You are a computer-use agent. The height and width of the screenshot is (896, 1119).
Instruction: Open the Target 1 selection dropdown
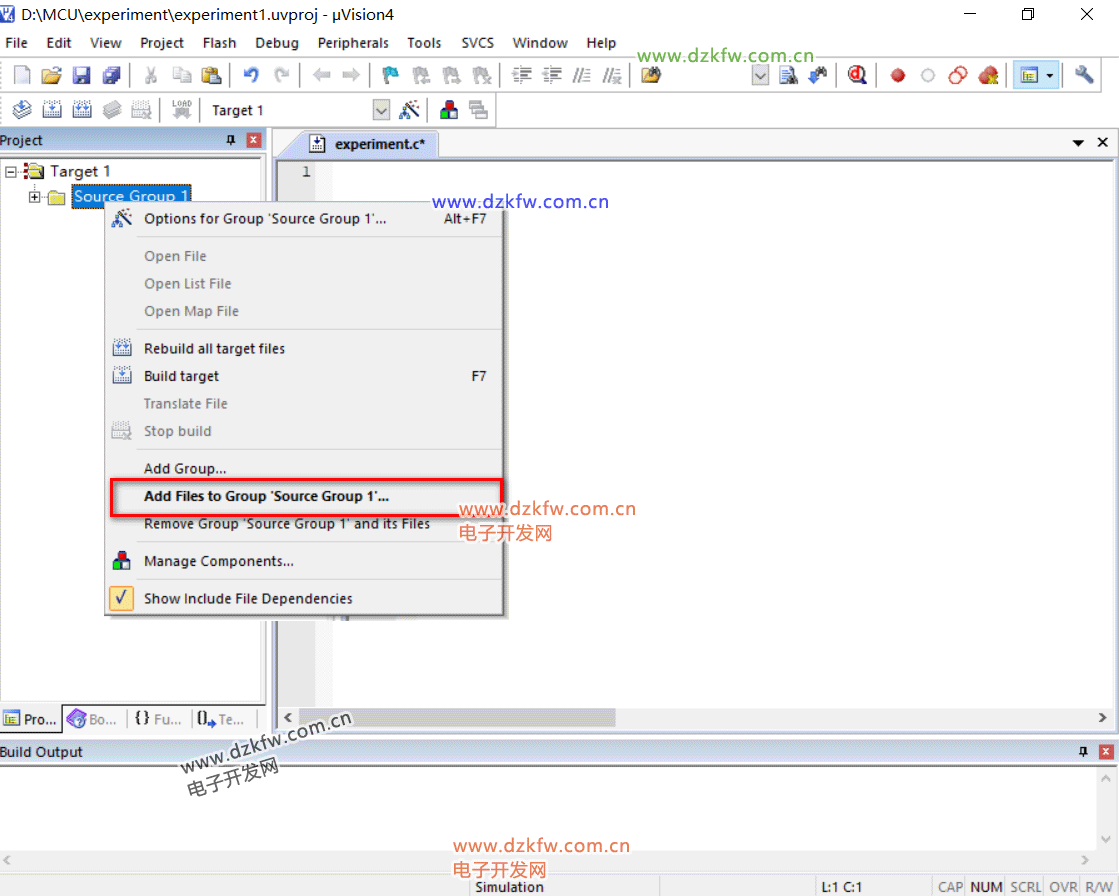(381, 110)
